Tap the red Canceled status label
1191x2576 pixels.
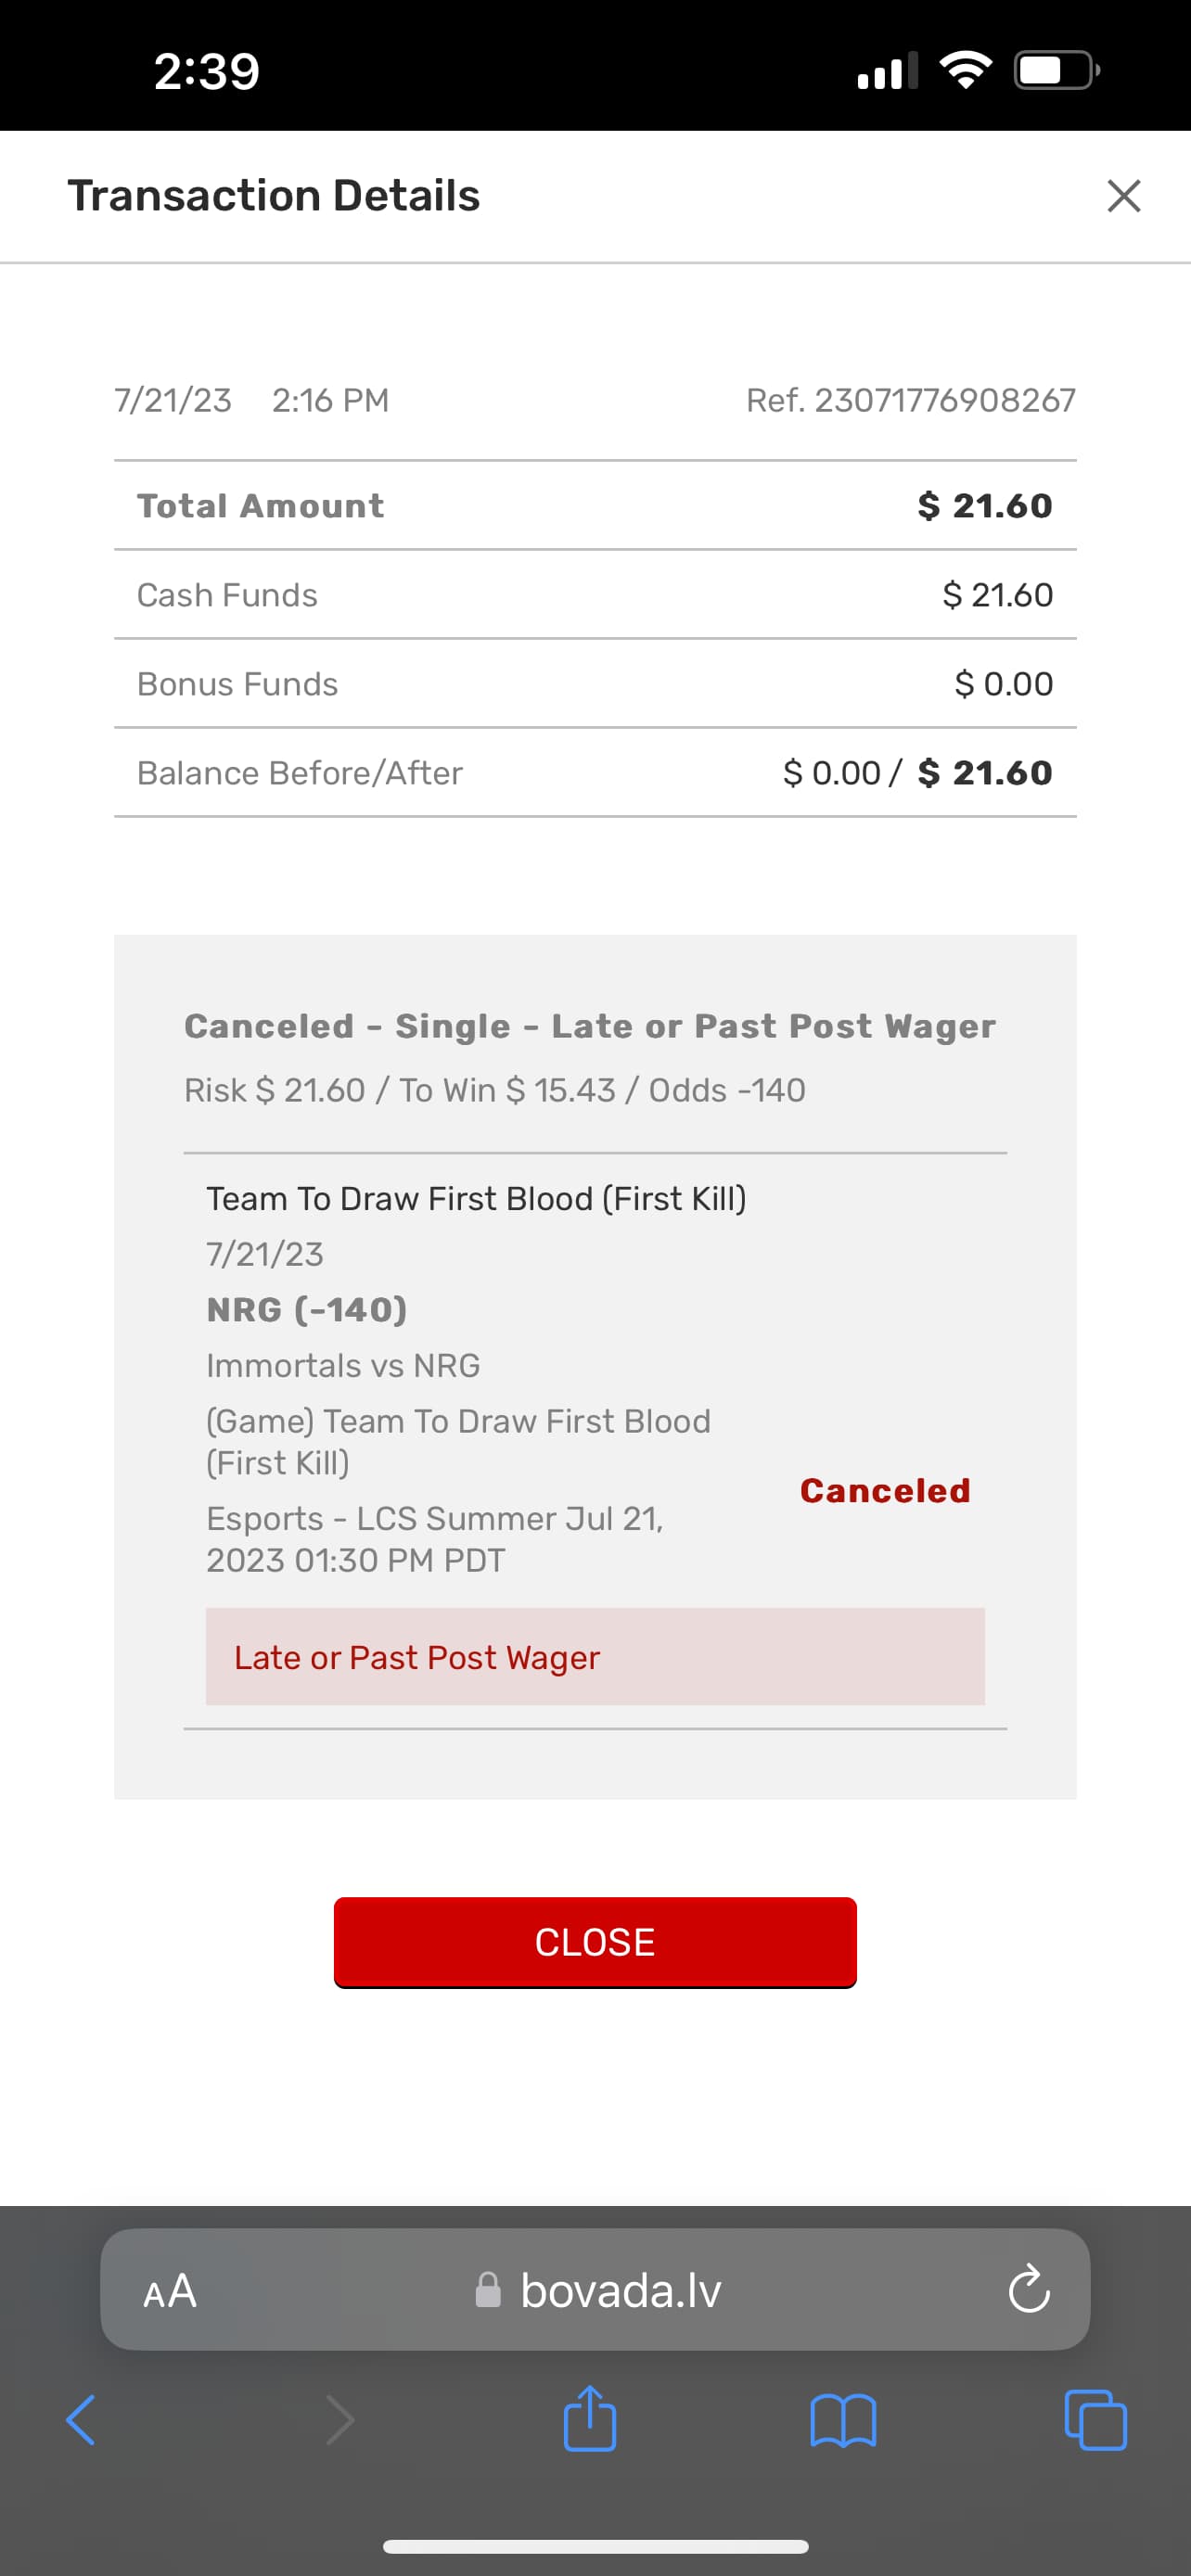point(885,1491)
